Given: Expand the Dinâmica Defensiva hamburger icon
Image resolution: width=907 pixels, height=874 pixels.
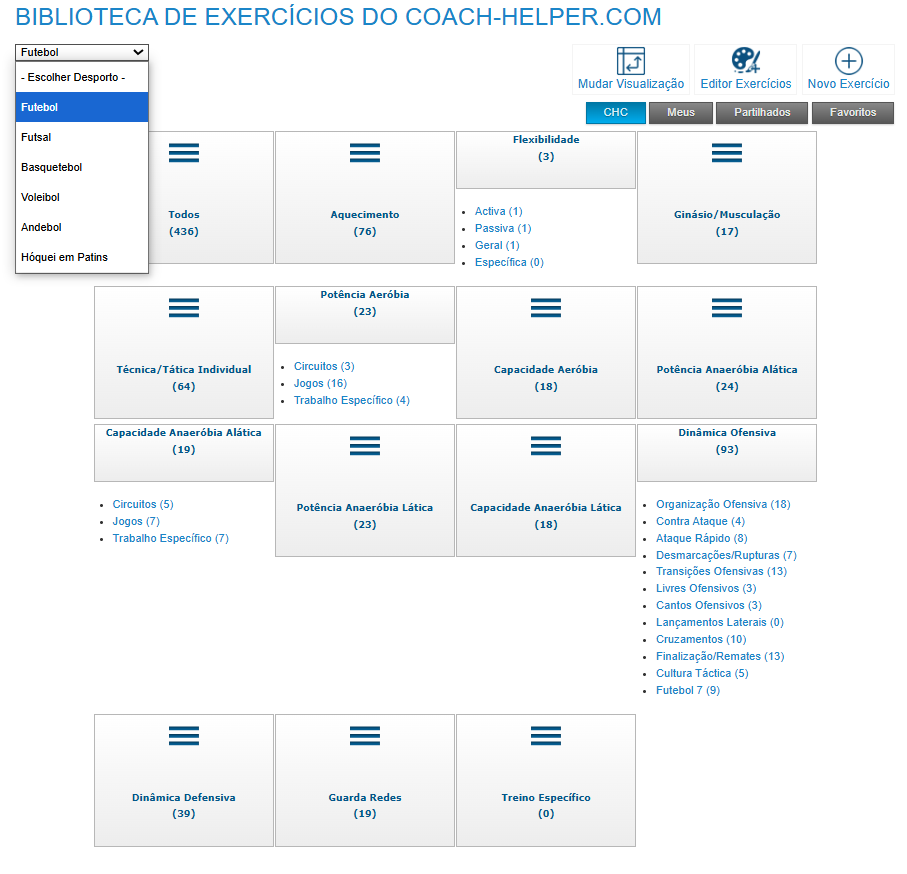Looking at the screenshot, I should click(x=184, y=736).
